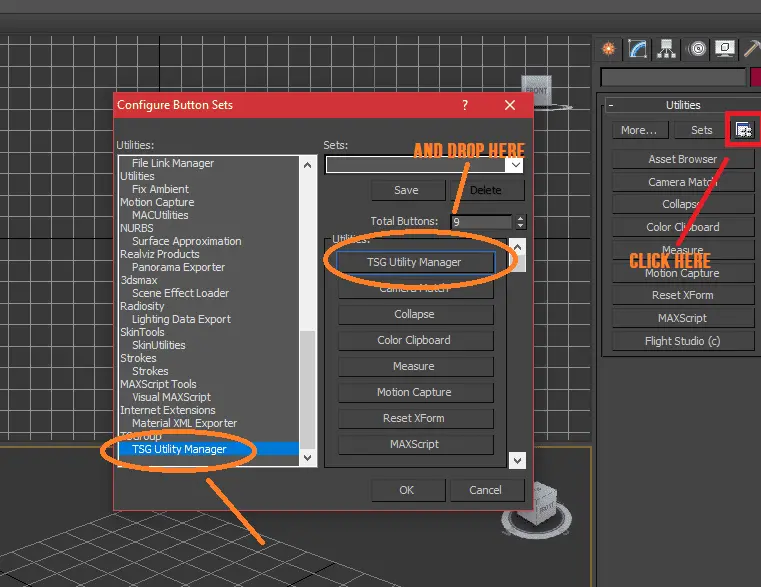Select the indented Strokes entry
The height and width of the screenshot is (587, 761).
(x=150, y=371)
